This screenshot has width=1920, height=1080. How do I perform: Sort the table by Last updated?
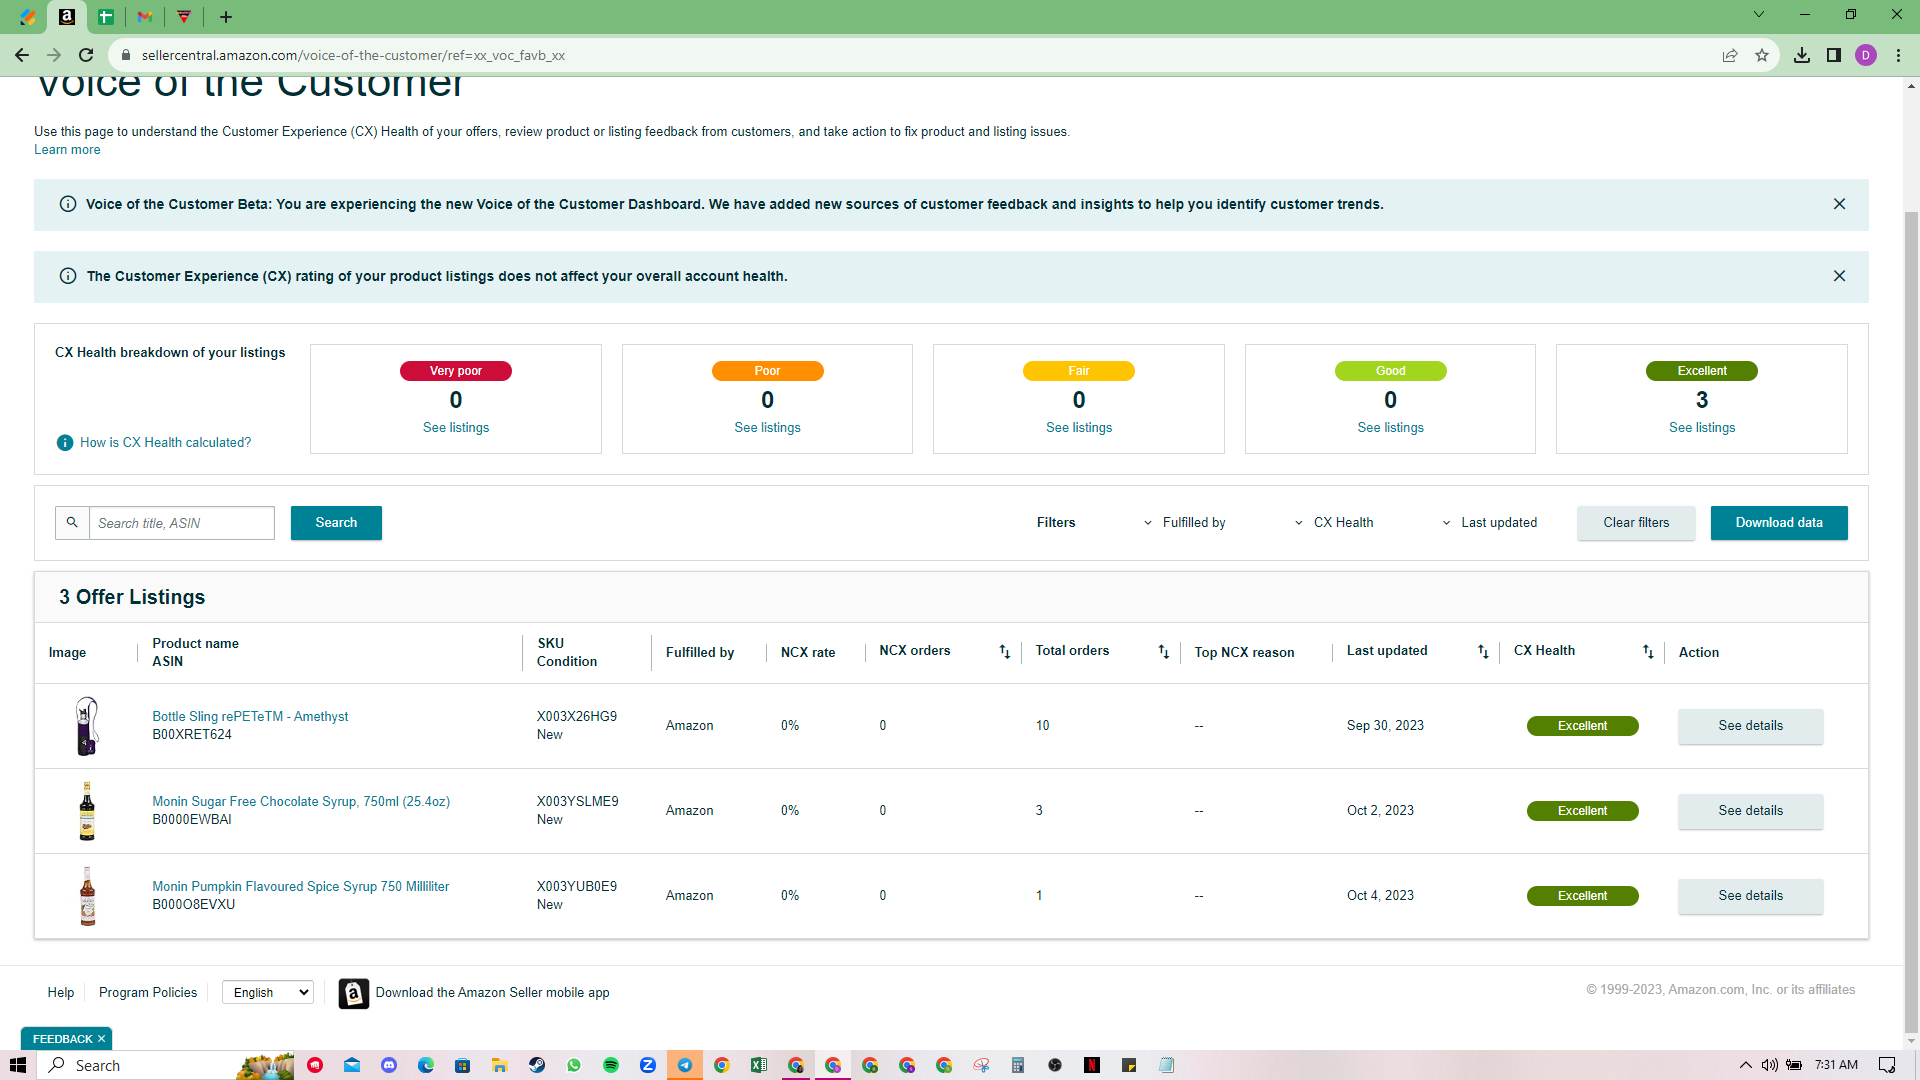point(1483,652)
